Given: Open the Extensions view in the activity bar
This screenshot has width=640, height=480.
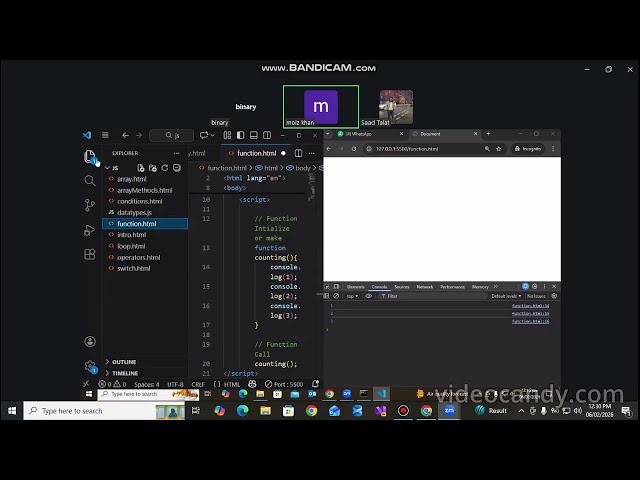Looking at the screenshot, I should click(x=90, y=254).
